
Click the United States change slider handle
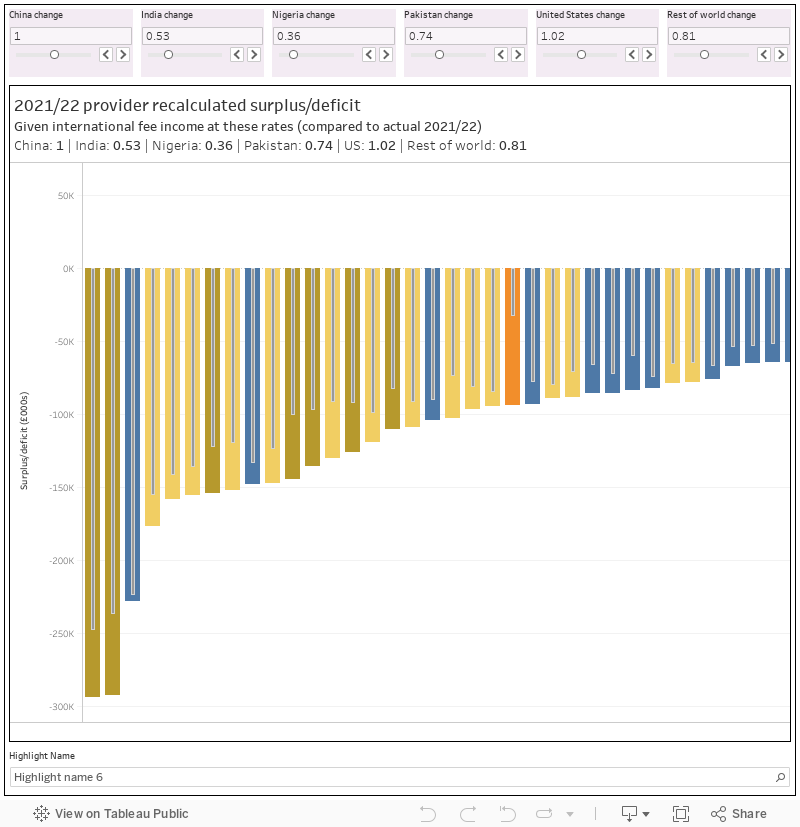click(581, 55)
